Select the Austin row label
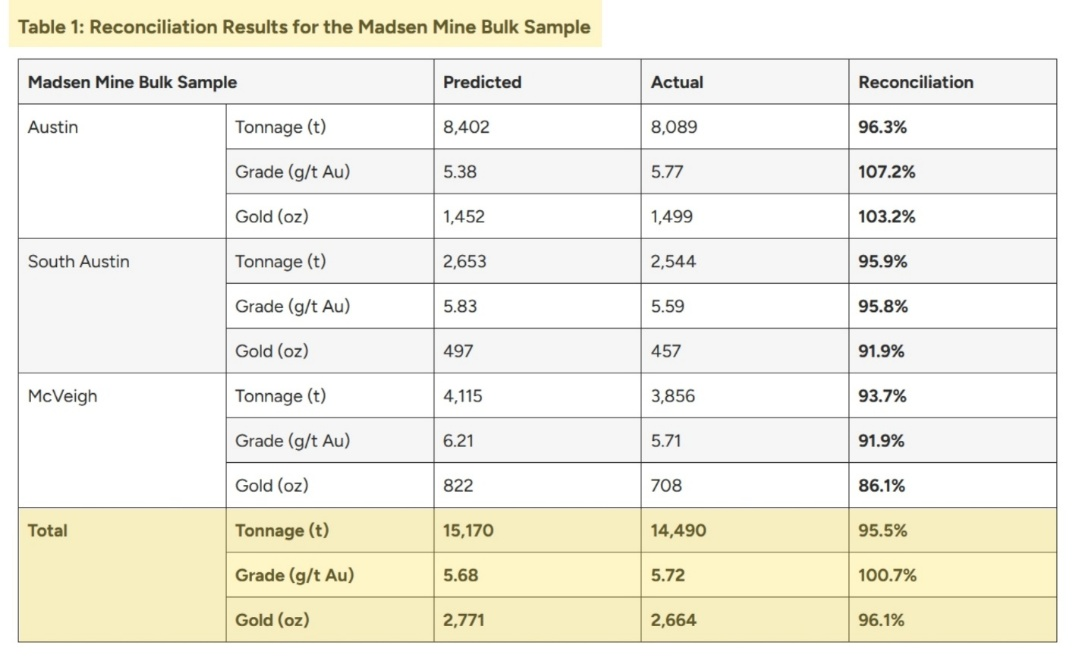 point(52,127)
